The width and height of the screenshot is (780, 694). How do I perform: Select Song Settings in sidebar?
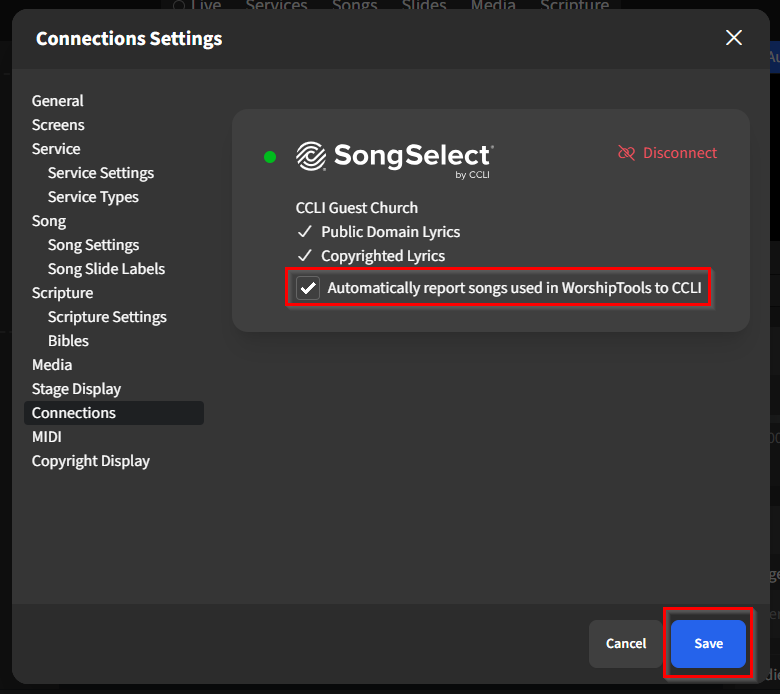(93, 245)
